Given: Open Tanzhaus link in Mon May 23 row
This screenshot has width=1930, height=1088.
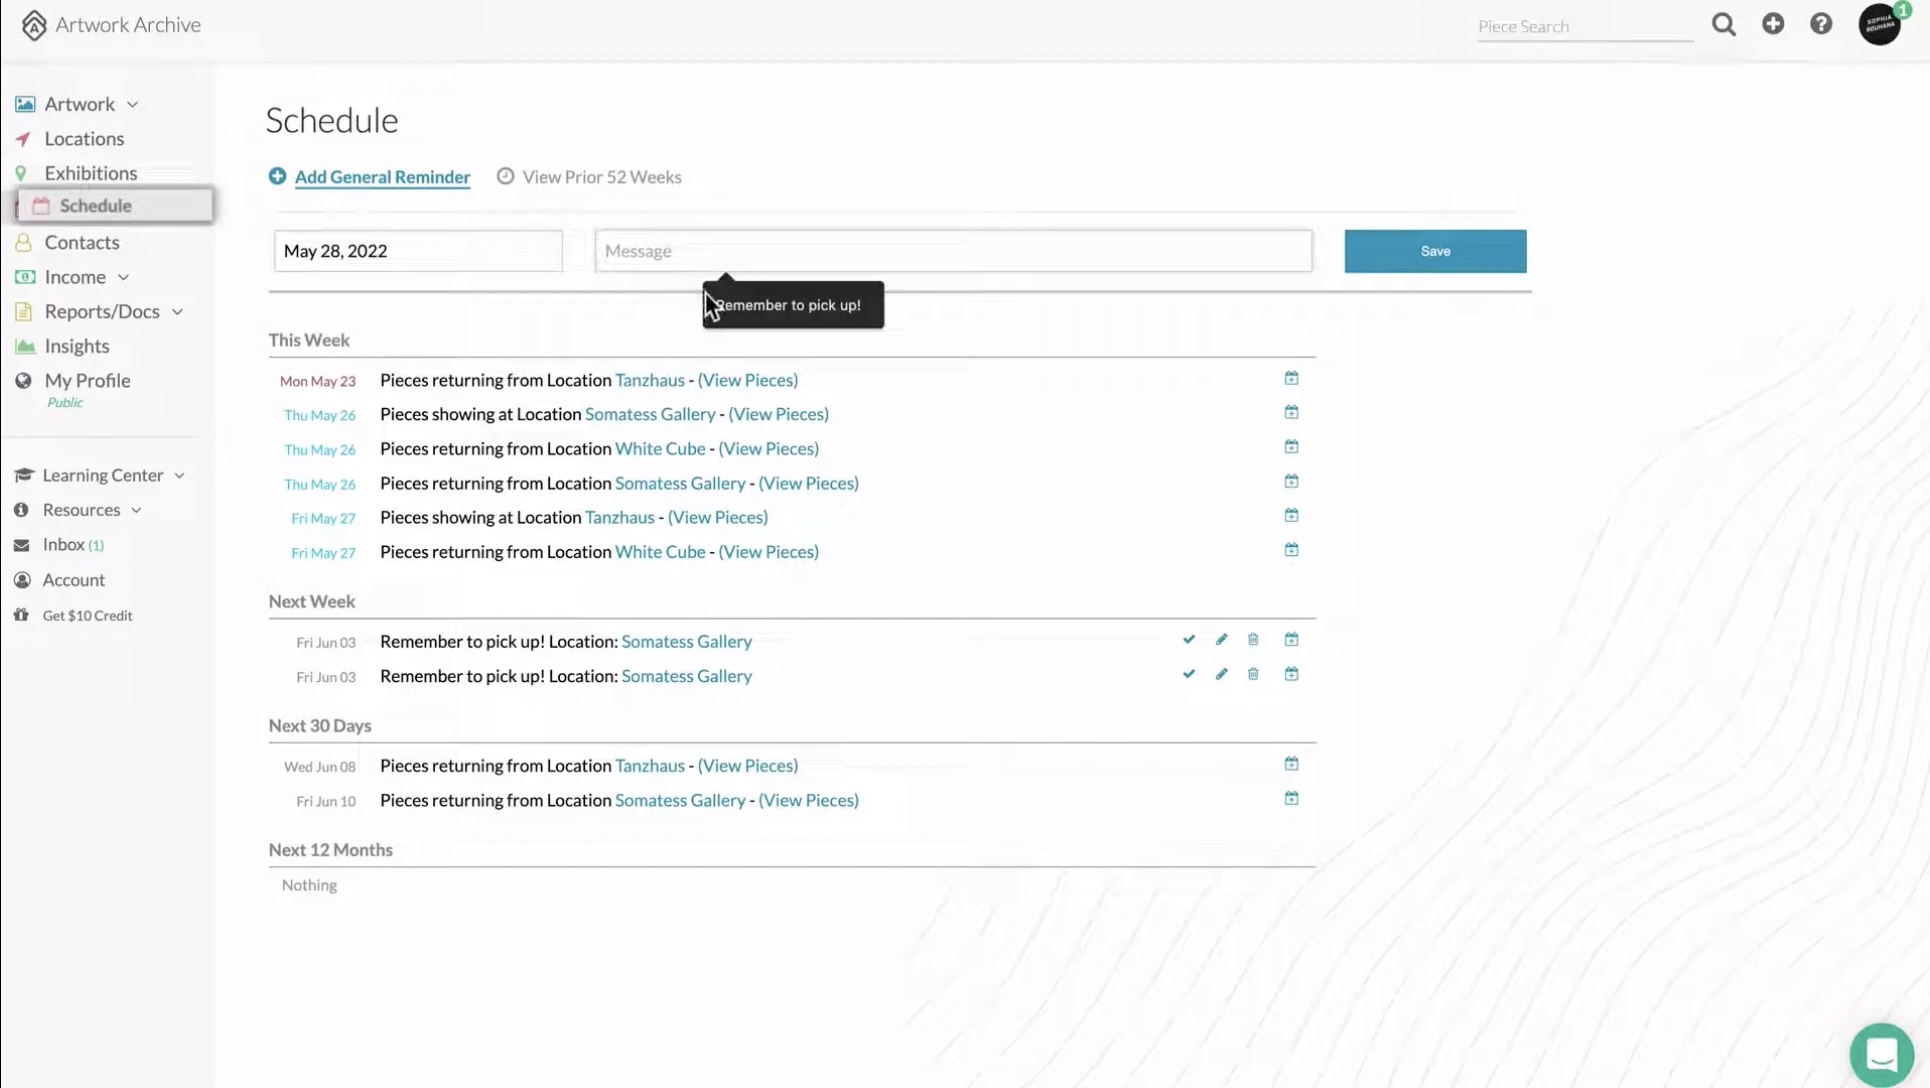Looking at the screenshot, I should tap(650, 380).
